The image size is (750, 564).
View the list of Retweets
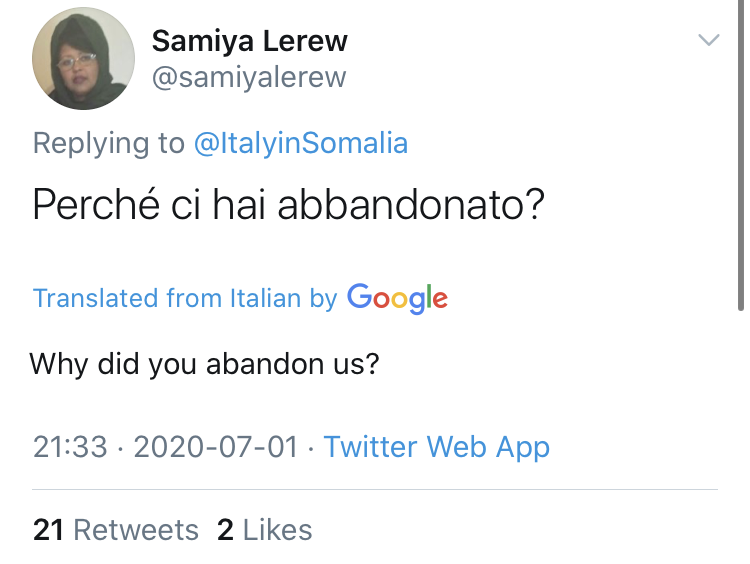[x=135, y=529]
